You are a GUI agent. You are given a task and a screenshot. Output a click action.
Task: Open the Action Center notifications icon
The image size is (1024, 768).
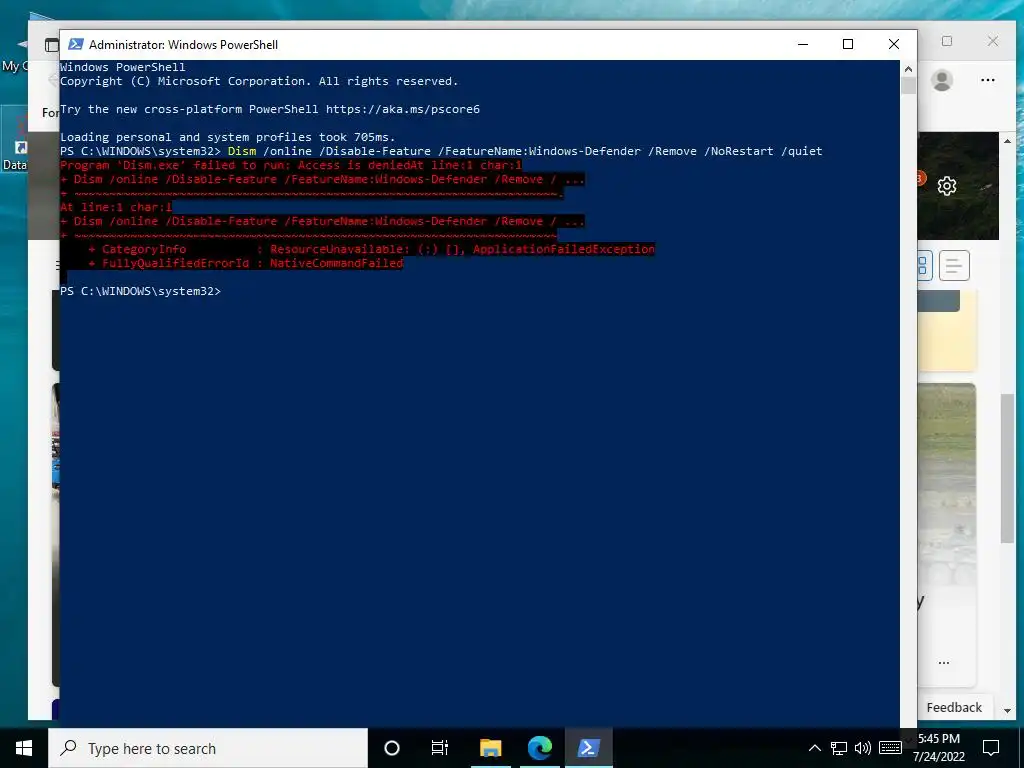coord(991,748)
